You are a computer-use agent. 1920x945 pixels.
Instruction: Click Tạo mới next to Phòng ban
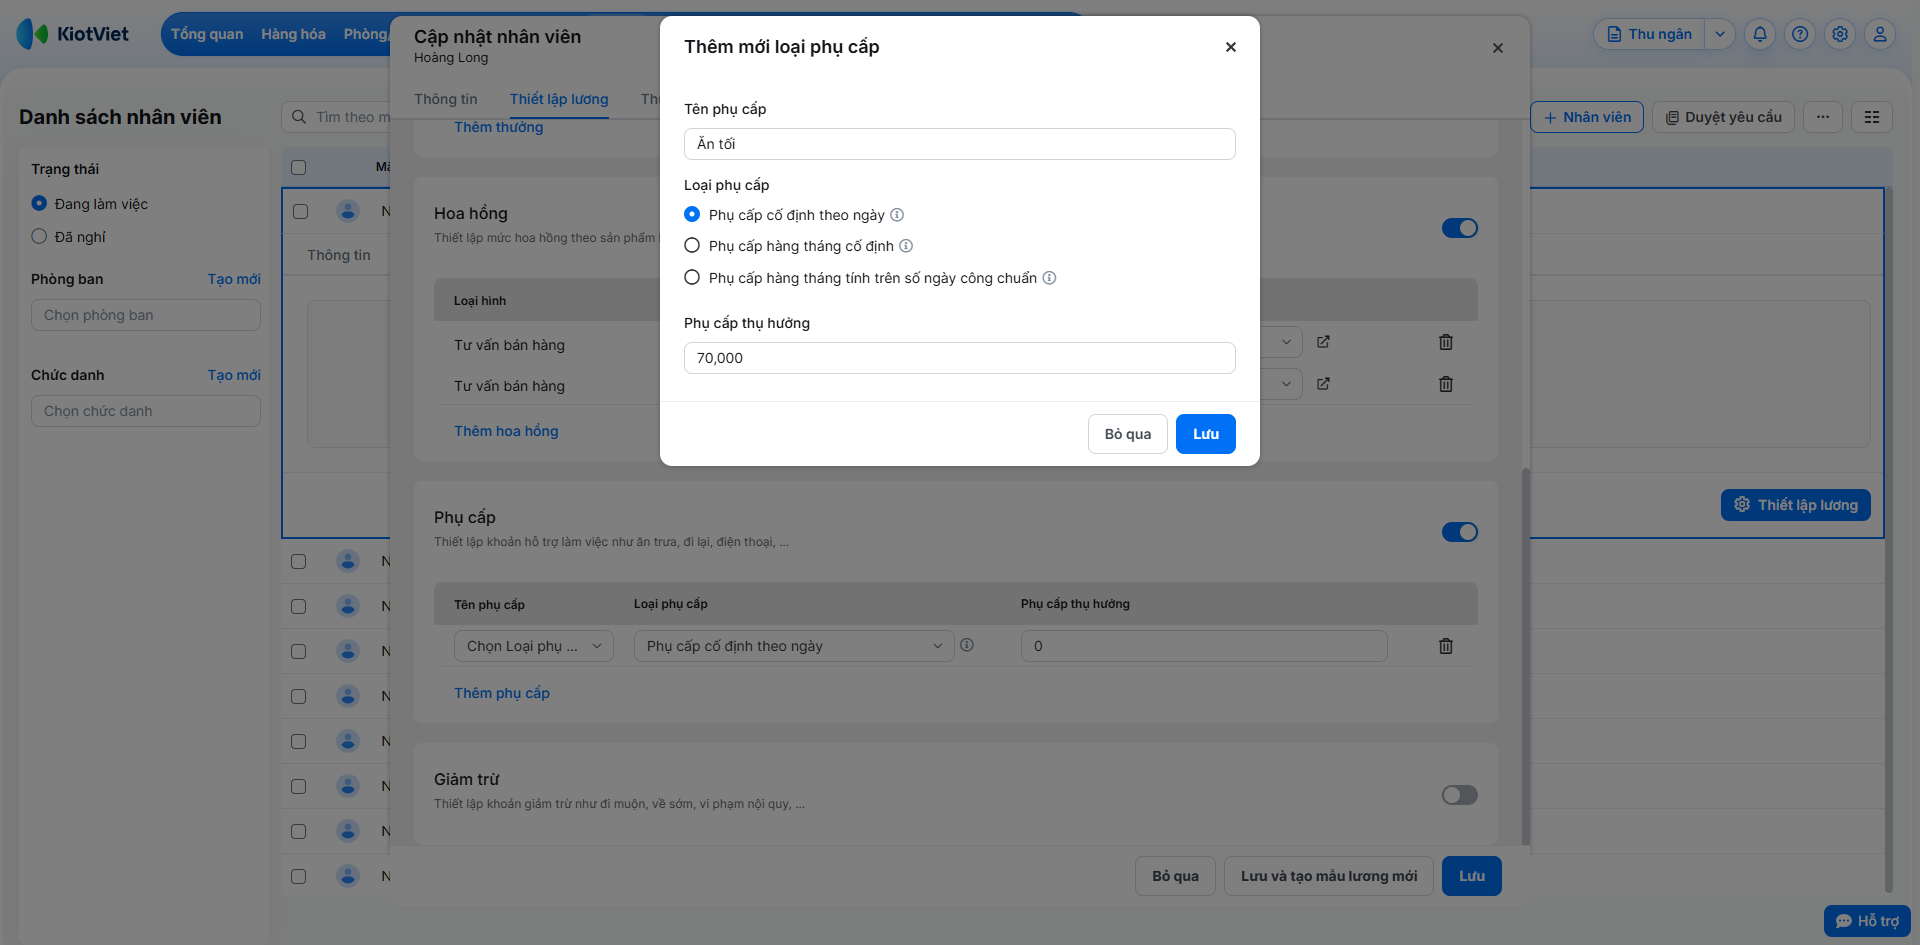234,279
